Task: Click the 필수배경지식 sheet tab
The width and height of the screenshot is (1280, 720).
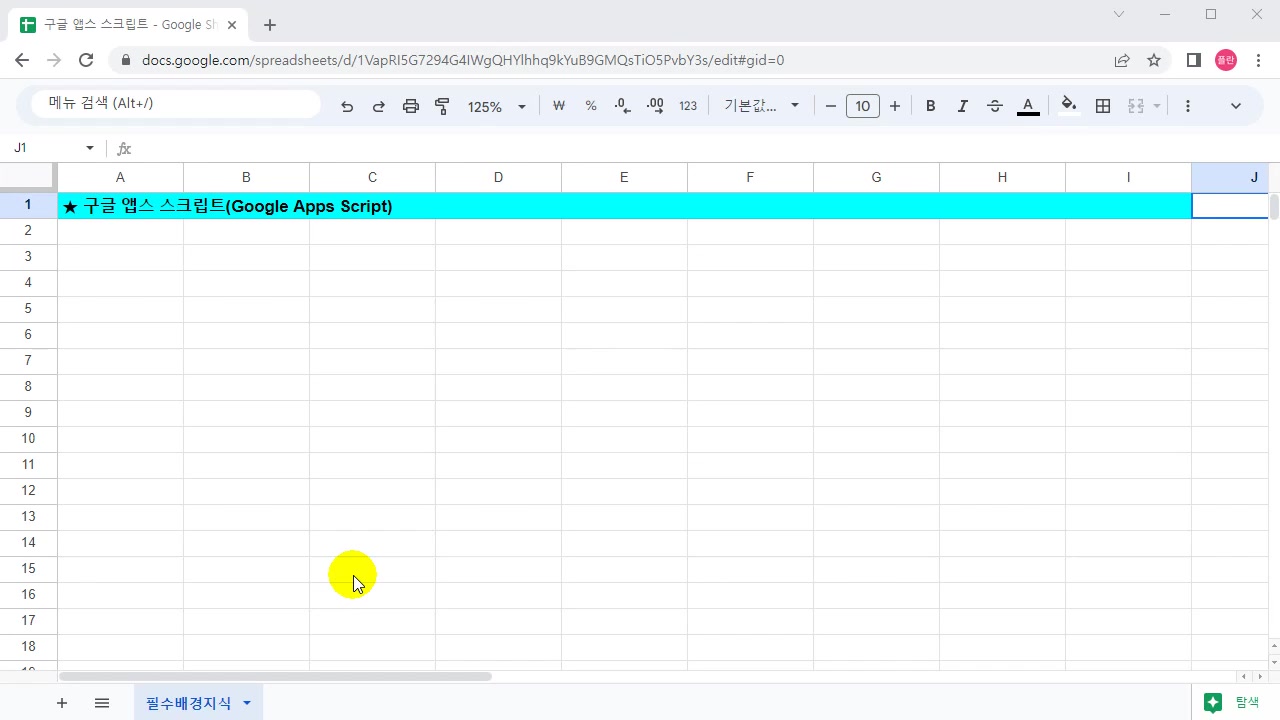Action: click(188, 703)
